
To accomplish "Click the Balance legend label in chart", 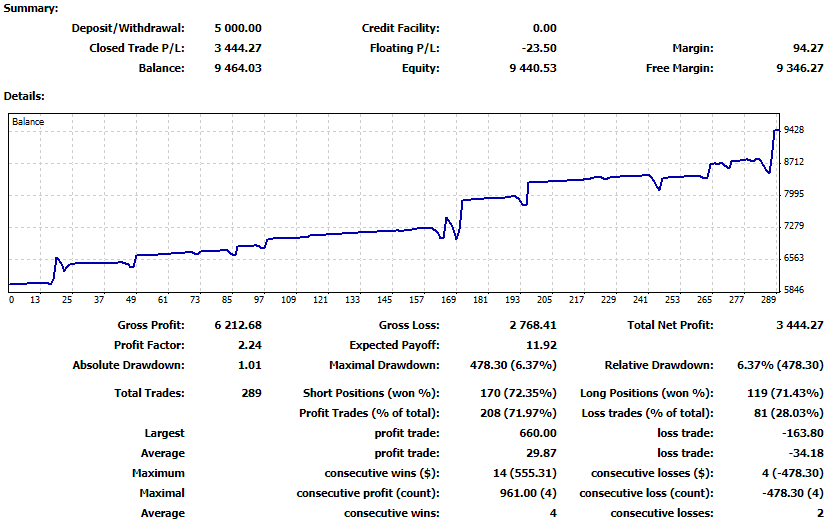I will coord(28,122).
